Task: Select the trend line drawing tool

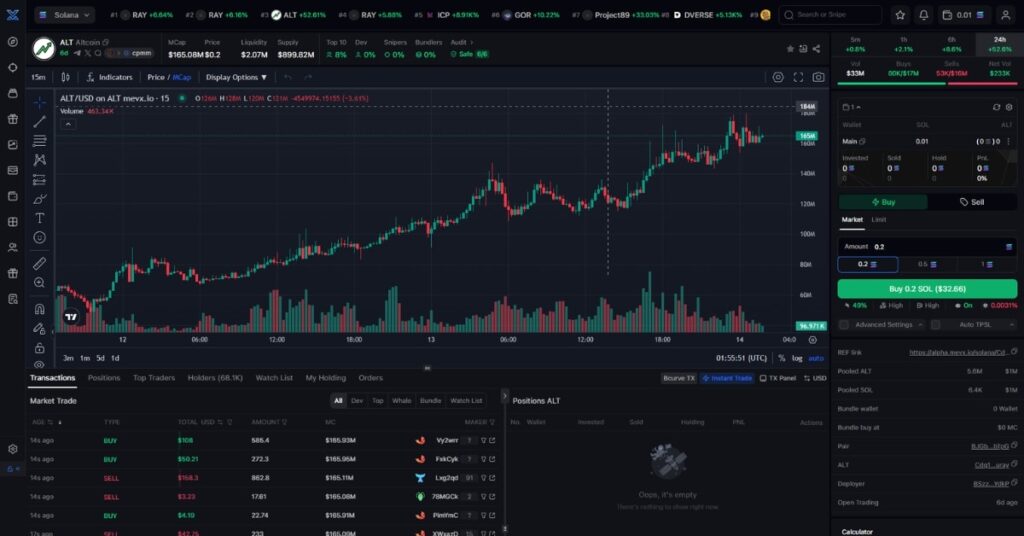Action: point(40,121)
